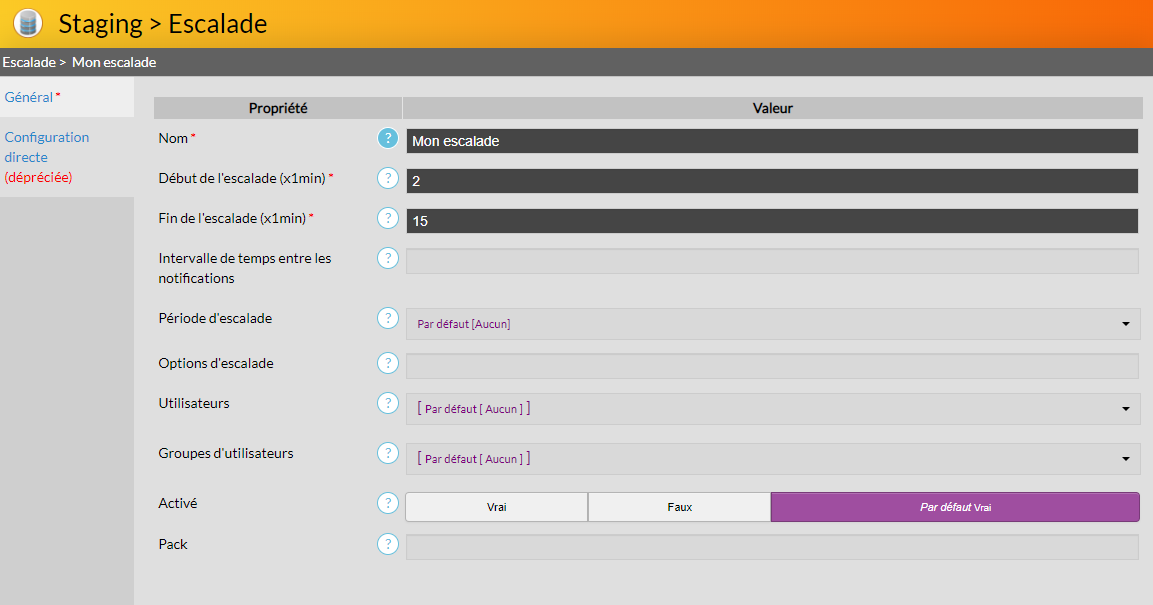
Task: Click the help icon next to Nom
Action: point(388,138)
